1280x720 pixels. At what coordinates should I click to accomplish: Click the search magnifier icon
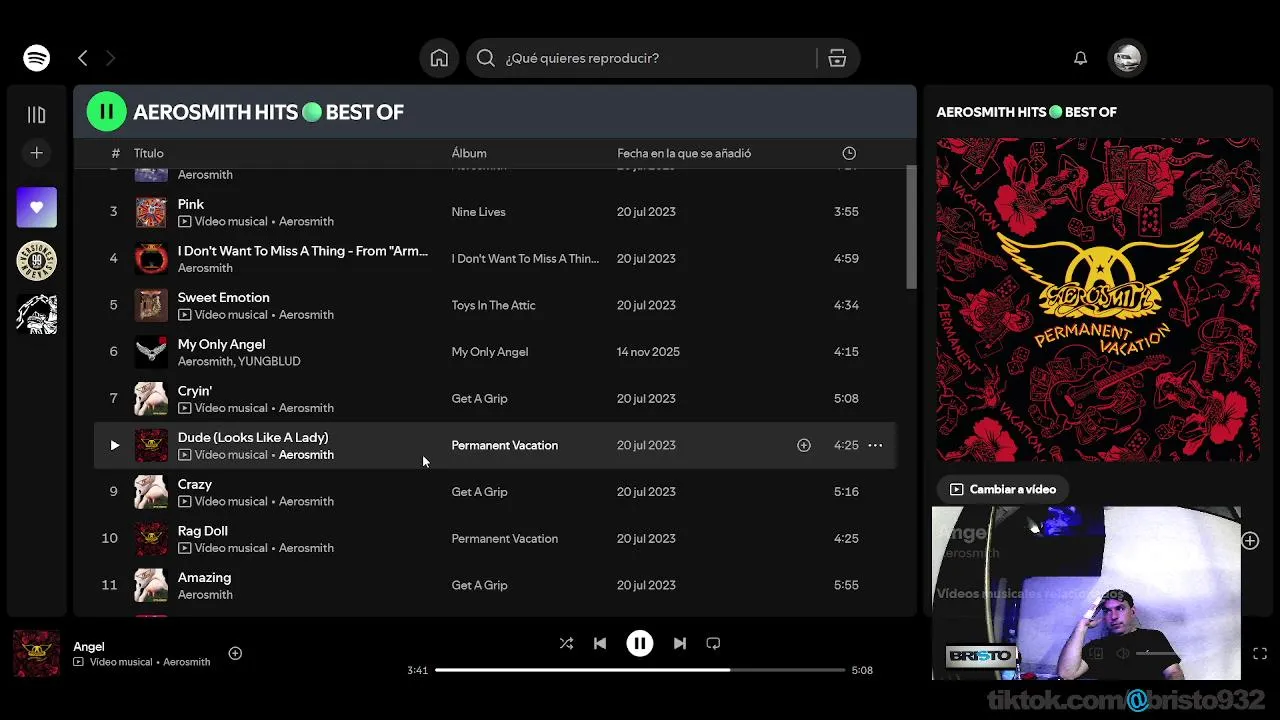(x=486, y=58)
